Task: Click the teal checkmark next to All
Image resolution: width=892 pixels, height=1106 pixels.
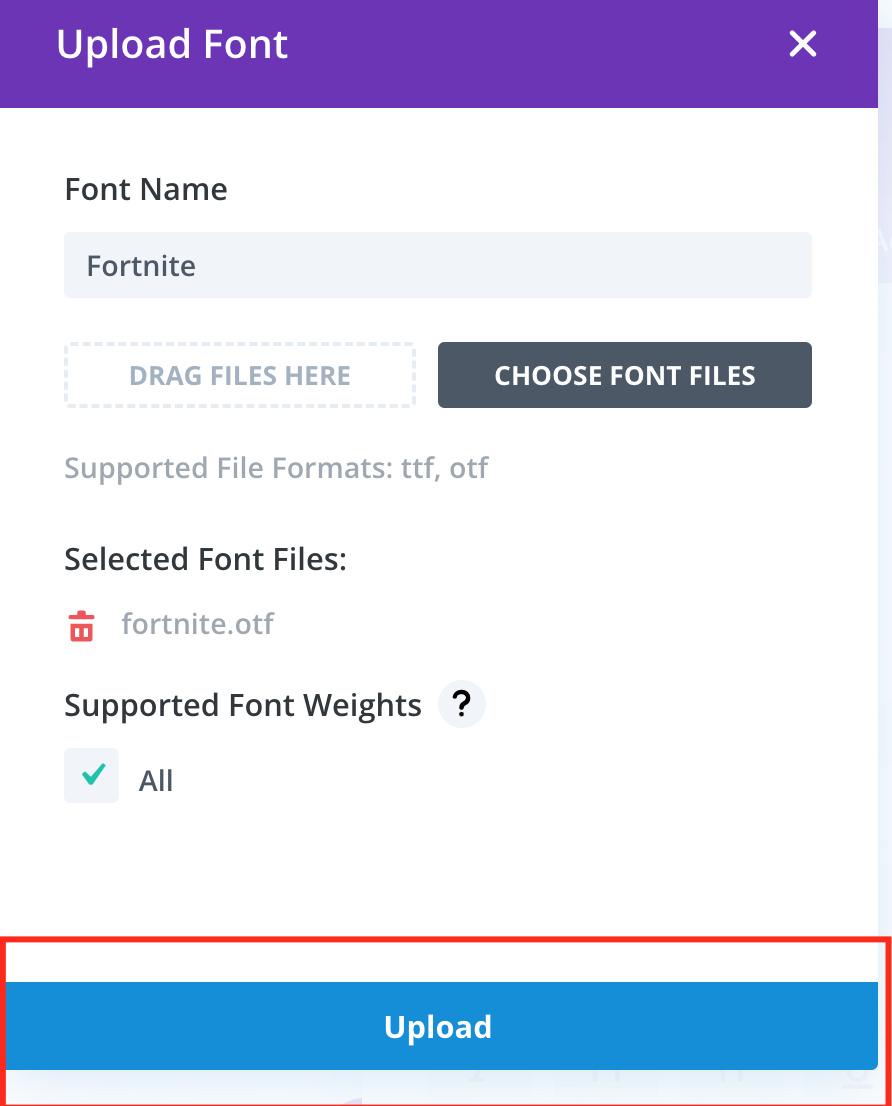Action: (x=93, y=775)
